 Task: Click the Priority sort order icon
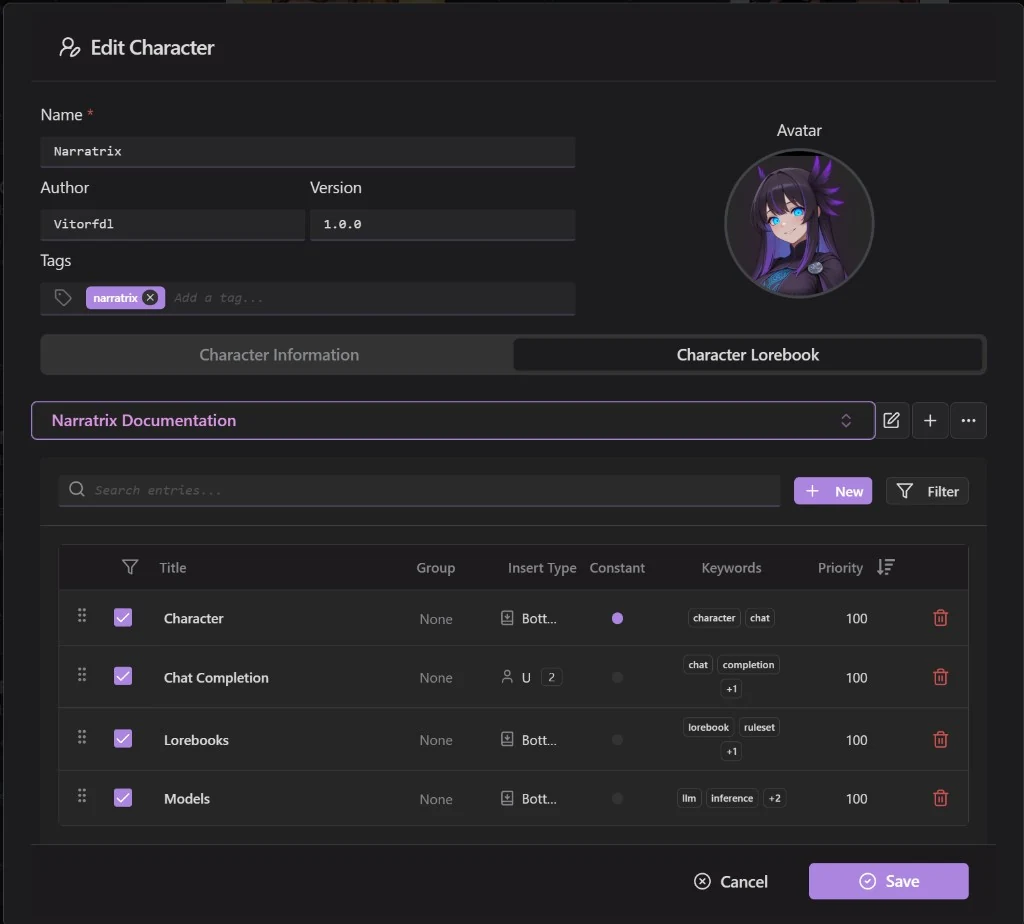[x=886, y=567]
